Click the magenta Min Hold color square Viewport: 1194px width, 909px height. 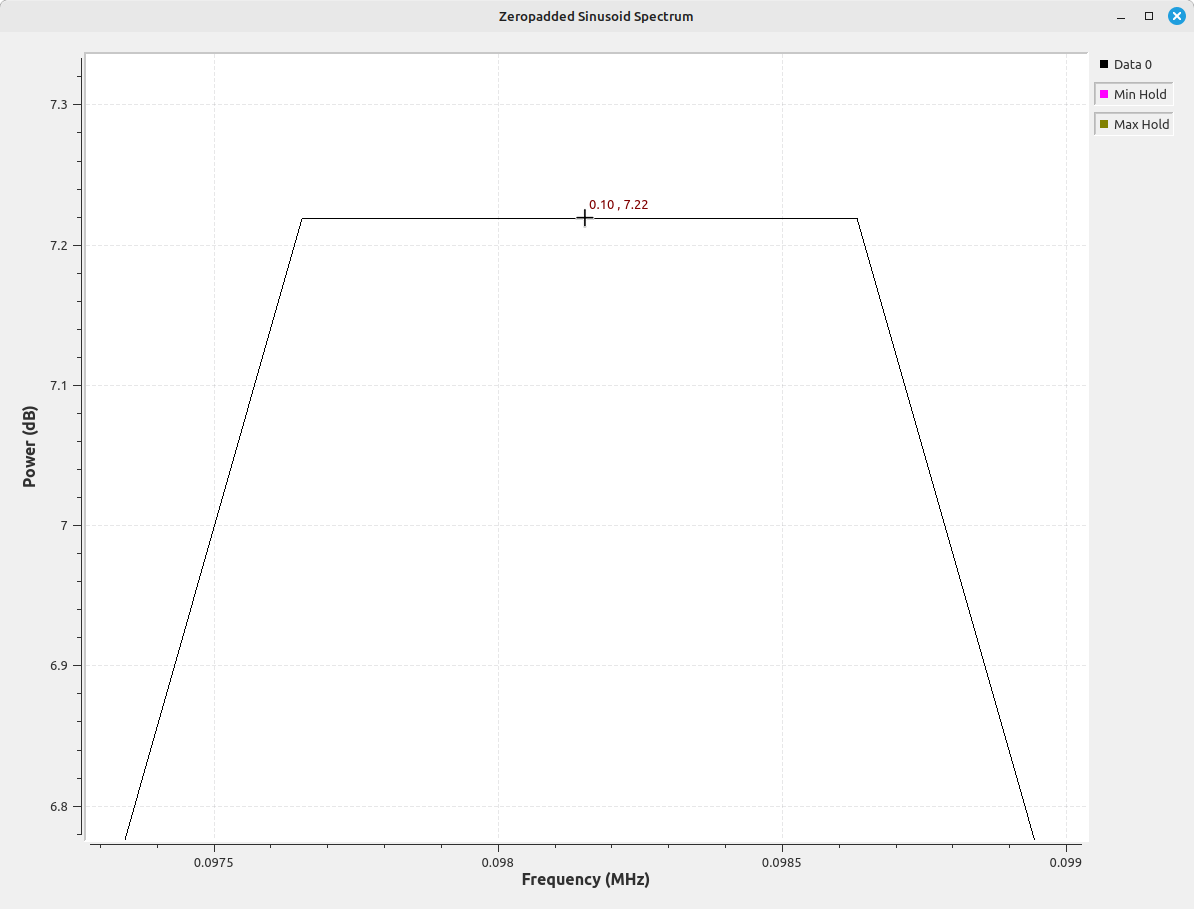point(1104,94)
